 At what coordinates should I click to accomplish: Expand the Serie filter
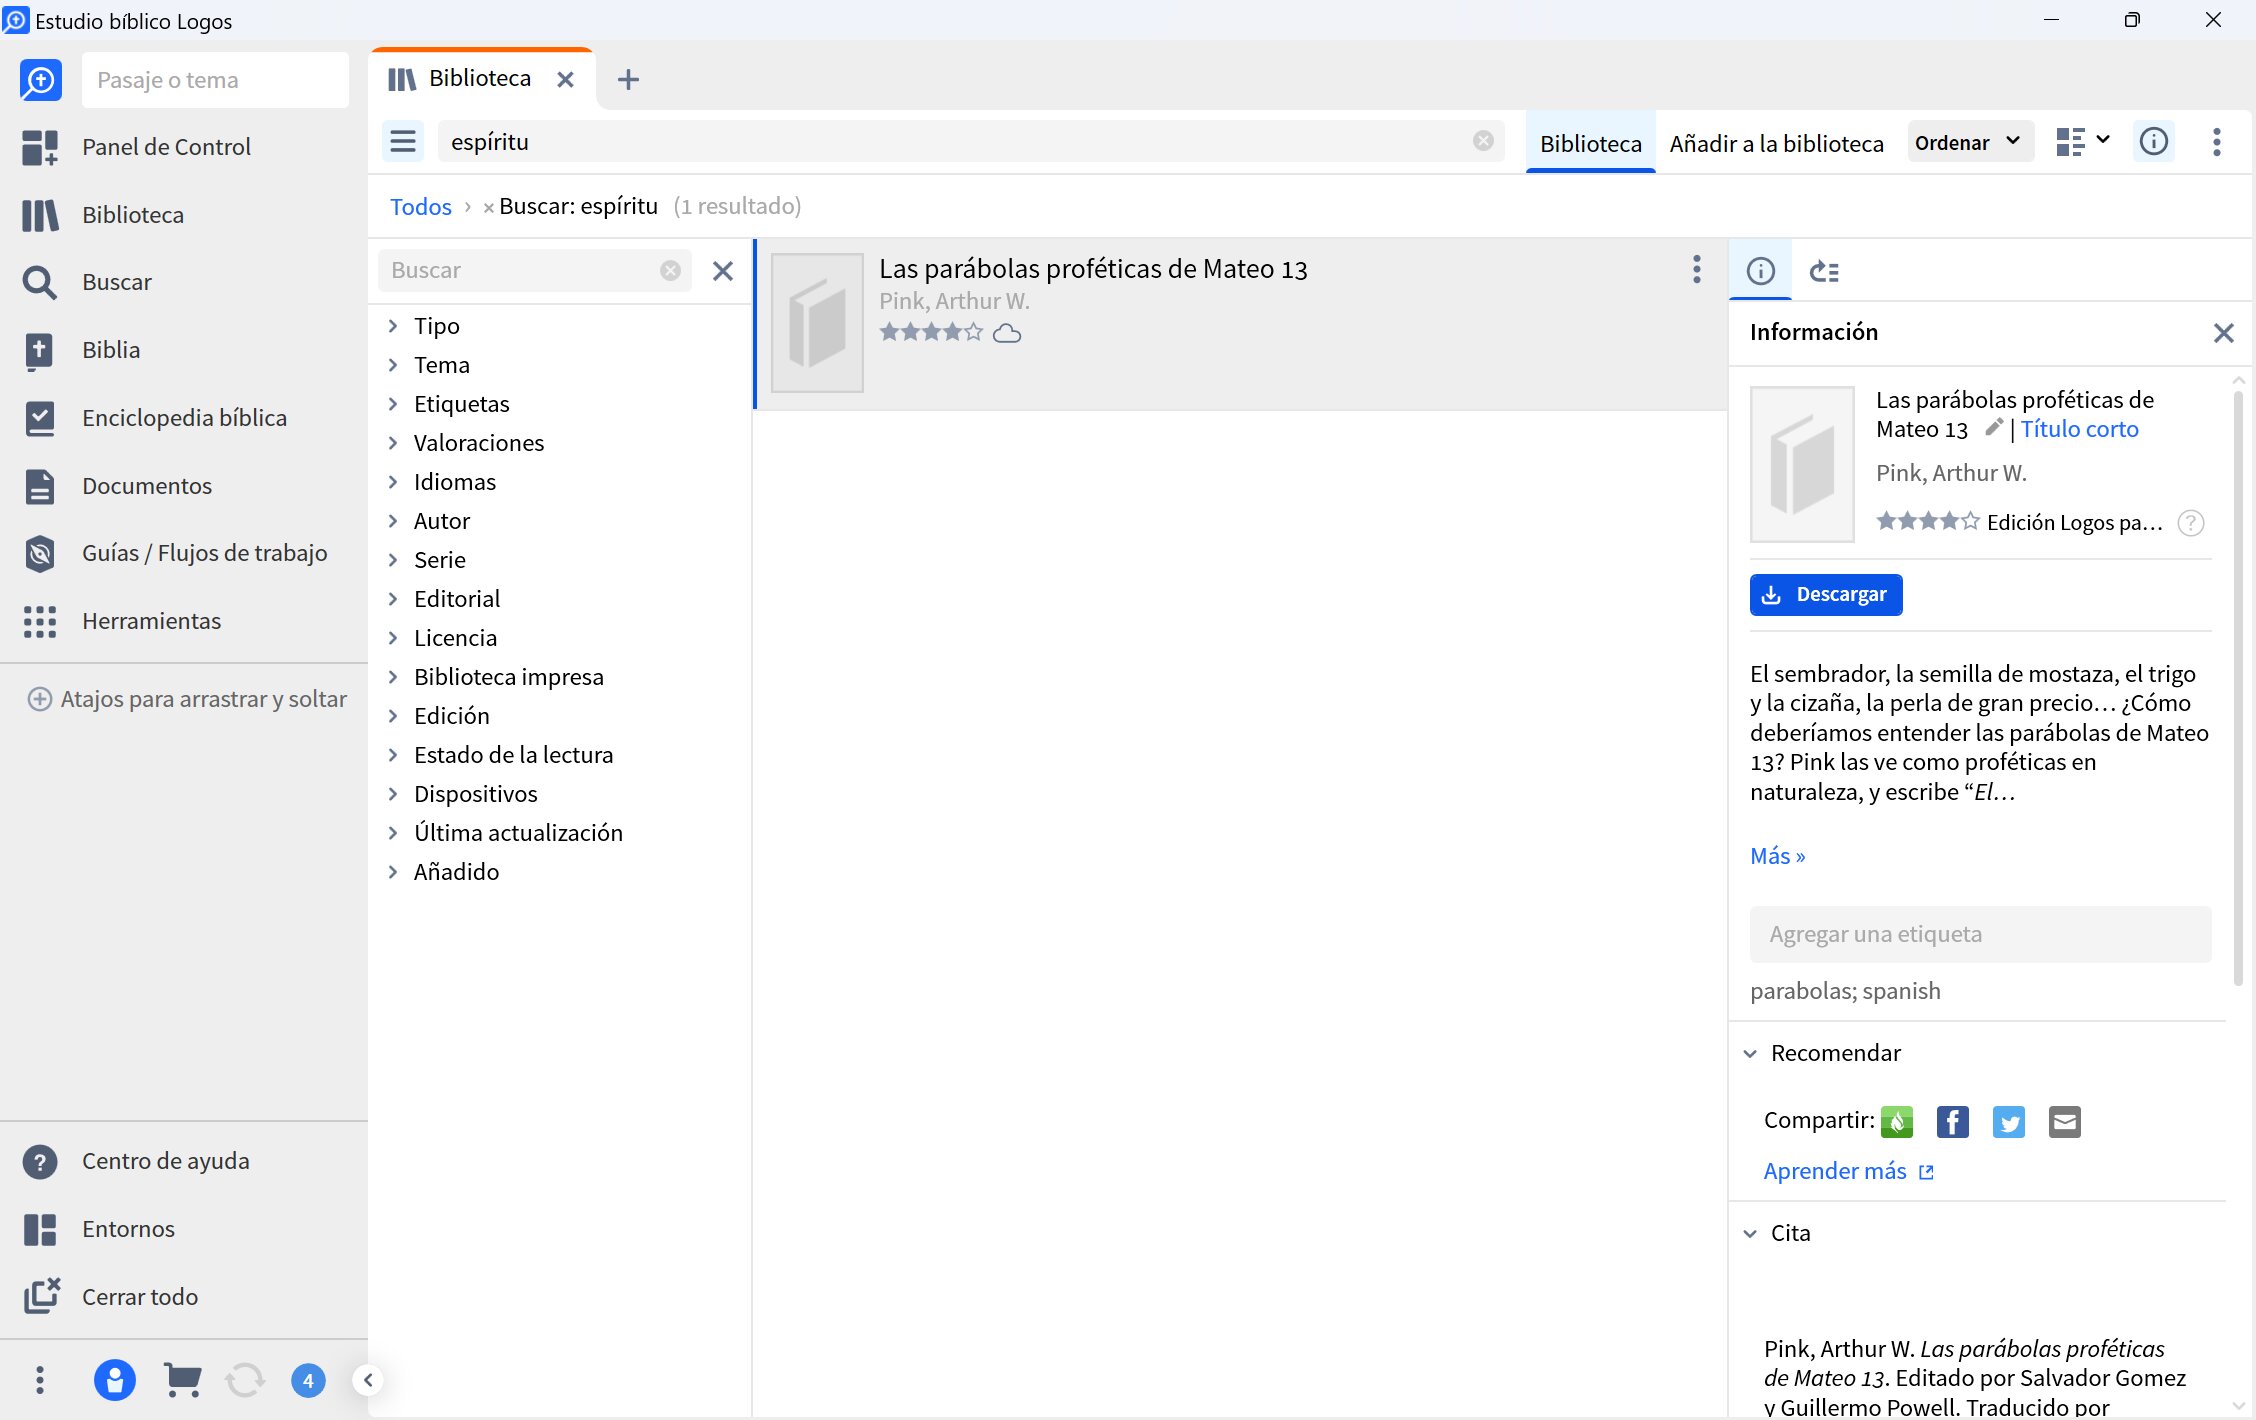(x=393, y=560)
